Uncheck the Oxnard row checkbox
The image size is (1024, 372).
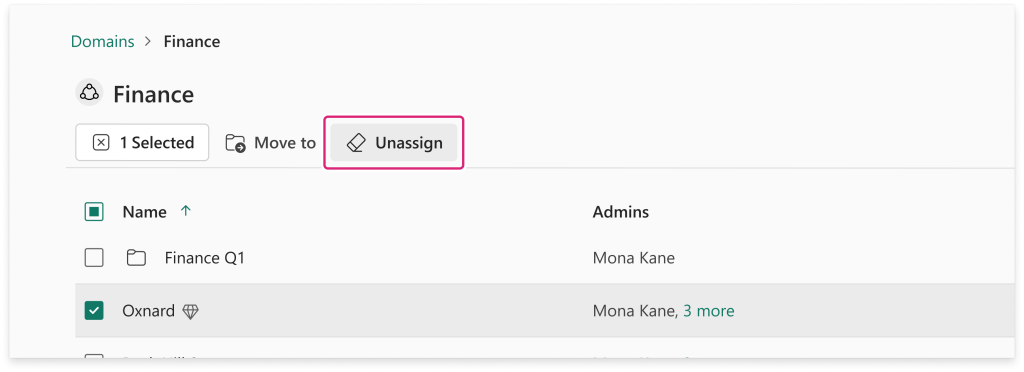94,311
